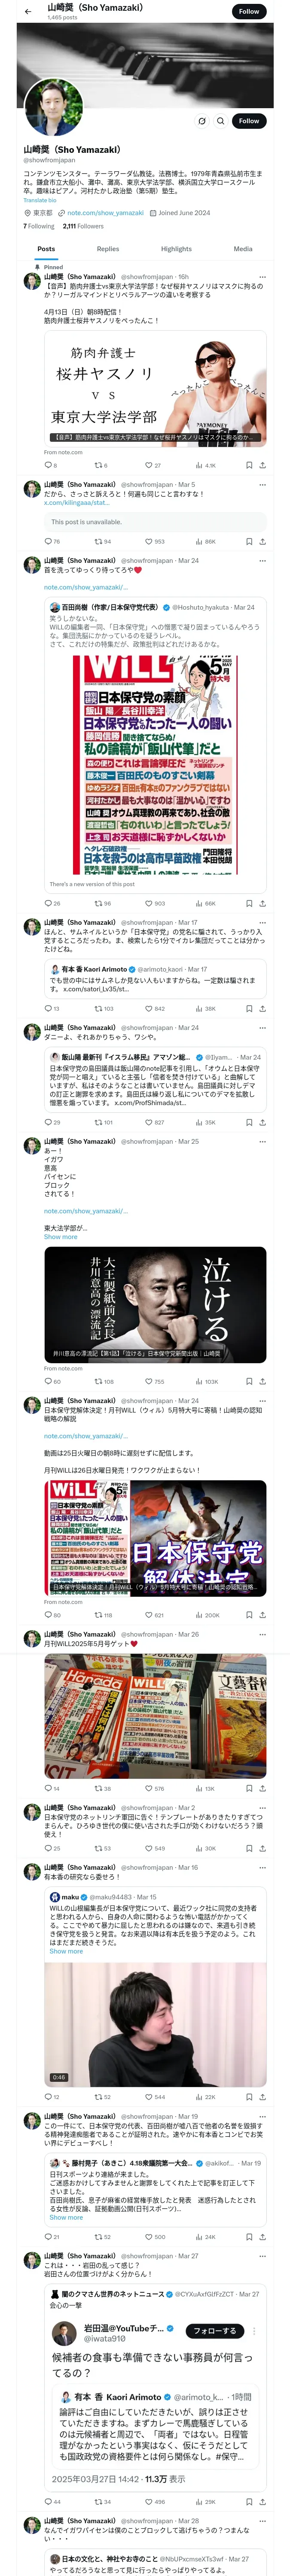Click Translate bio under the profile description
The width and height of the screenshot is (290, 2576).
pyautogui.click(x=40, y=200)
